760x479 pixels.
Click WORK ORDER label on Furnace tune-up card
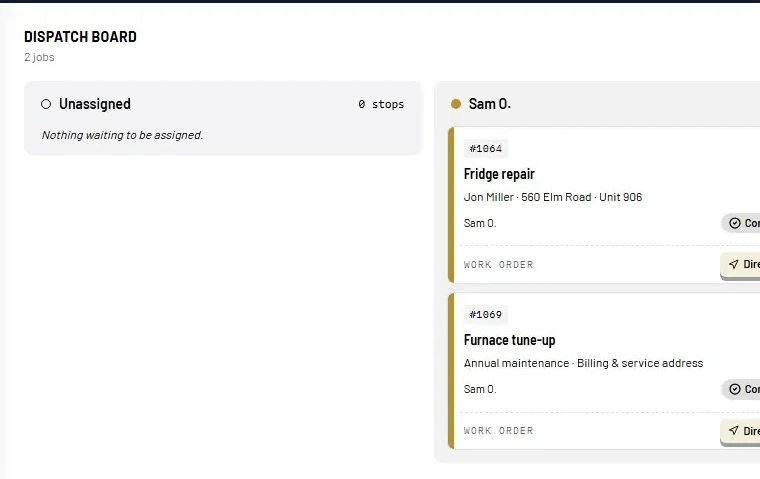pyautogui.click(x=498, y=431)
